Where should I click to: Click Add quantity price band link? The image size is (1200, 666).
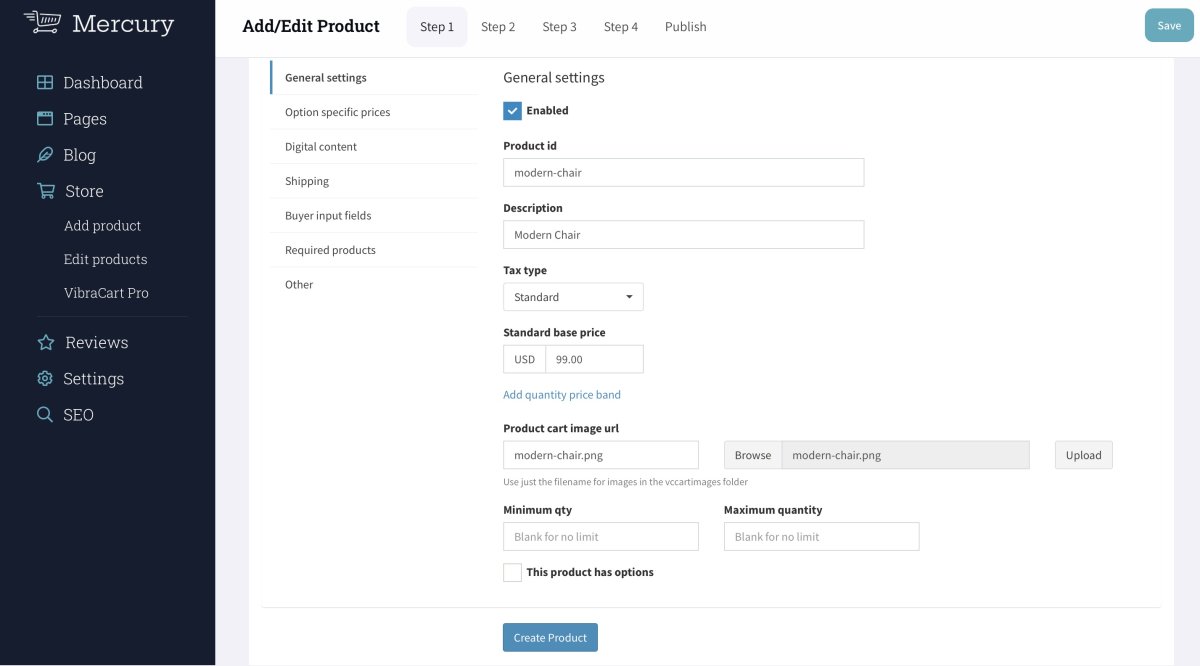coord(562,395)
